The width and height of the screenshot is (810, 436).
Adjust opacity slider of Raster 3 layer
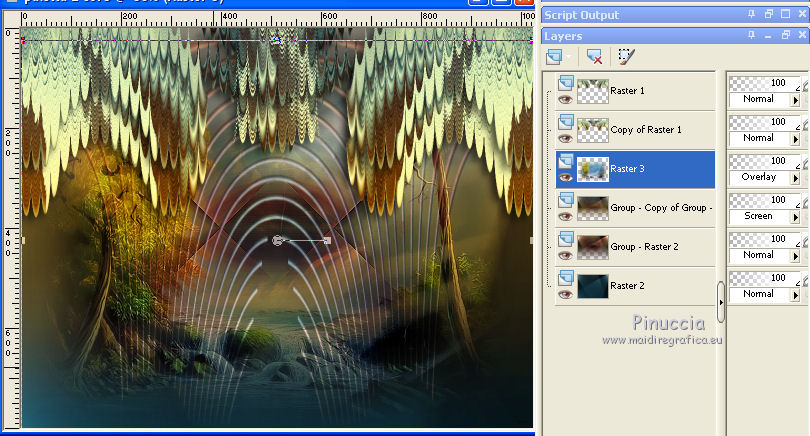point(765,161)
